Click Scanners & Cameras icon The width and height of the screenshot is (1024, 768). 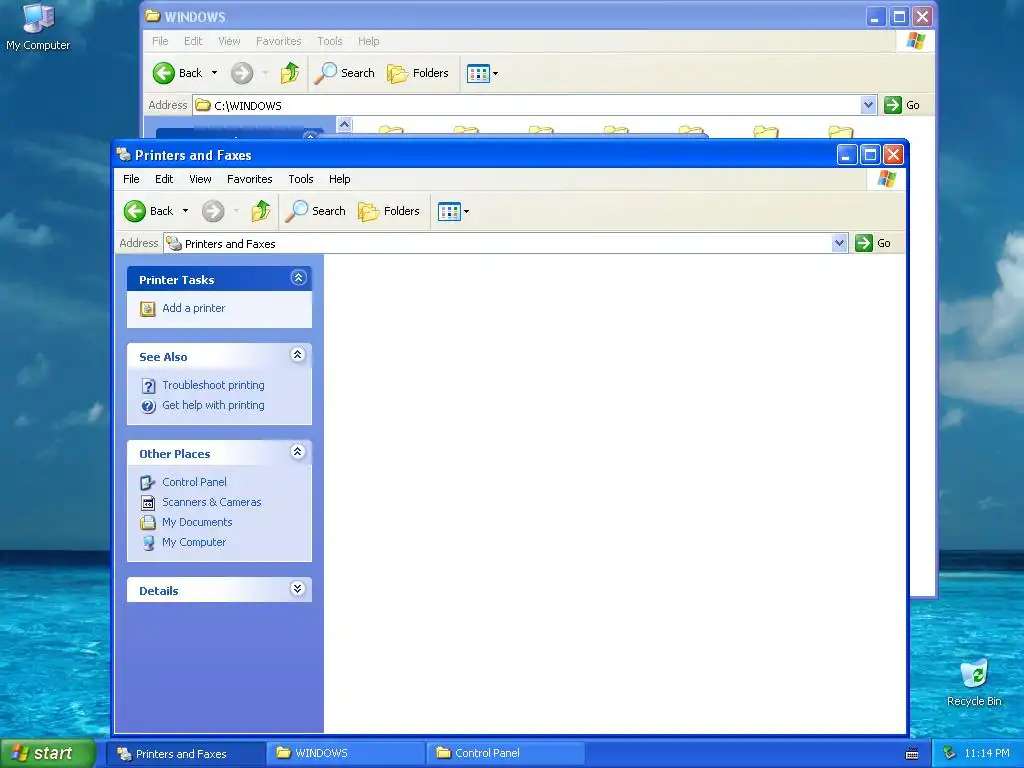(x=148, y=503)
